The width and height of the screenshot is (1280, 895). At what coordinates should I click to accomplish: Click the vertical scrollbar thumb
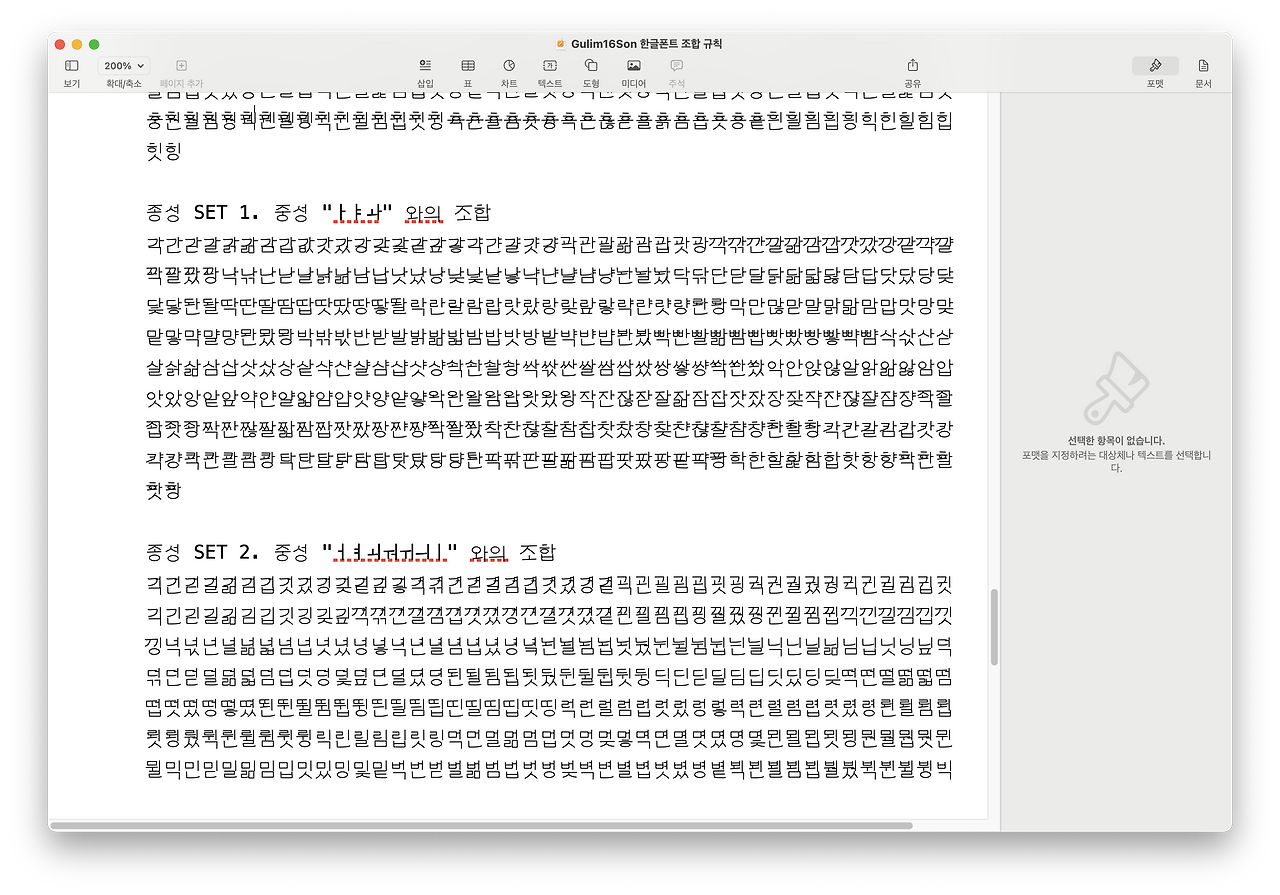pos(994,627)
